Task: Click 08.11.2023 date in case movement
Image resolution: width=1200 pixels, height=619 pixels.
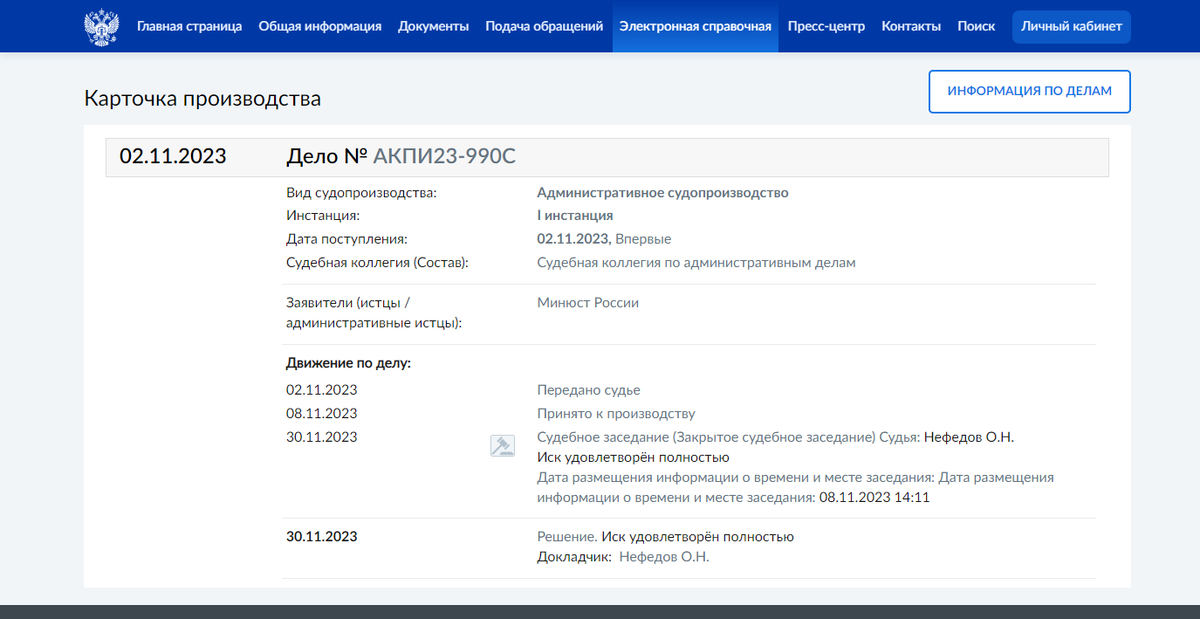Action: coord(322,413)
